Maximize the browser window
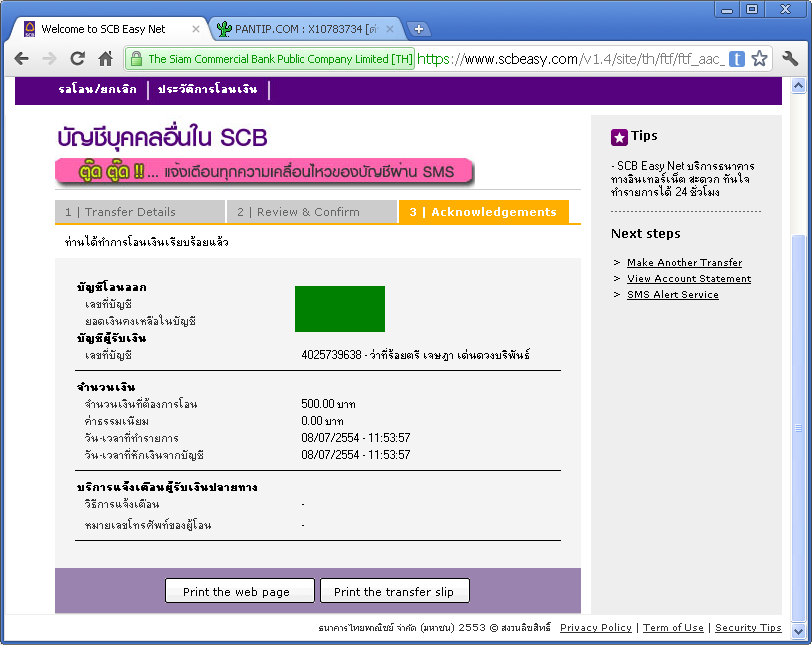Viewport: 812px width, 645px height. click(751, 9)
